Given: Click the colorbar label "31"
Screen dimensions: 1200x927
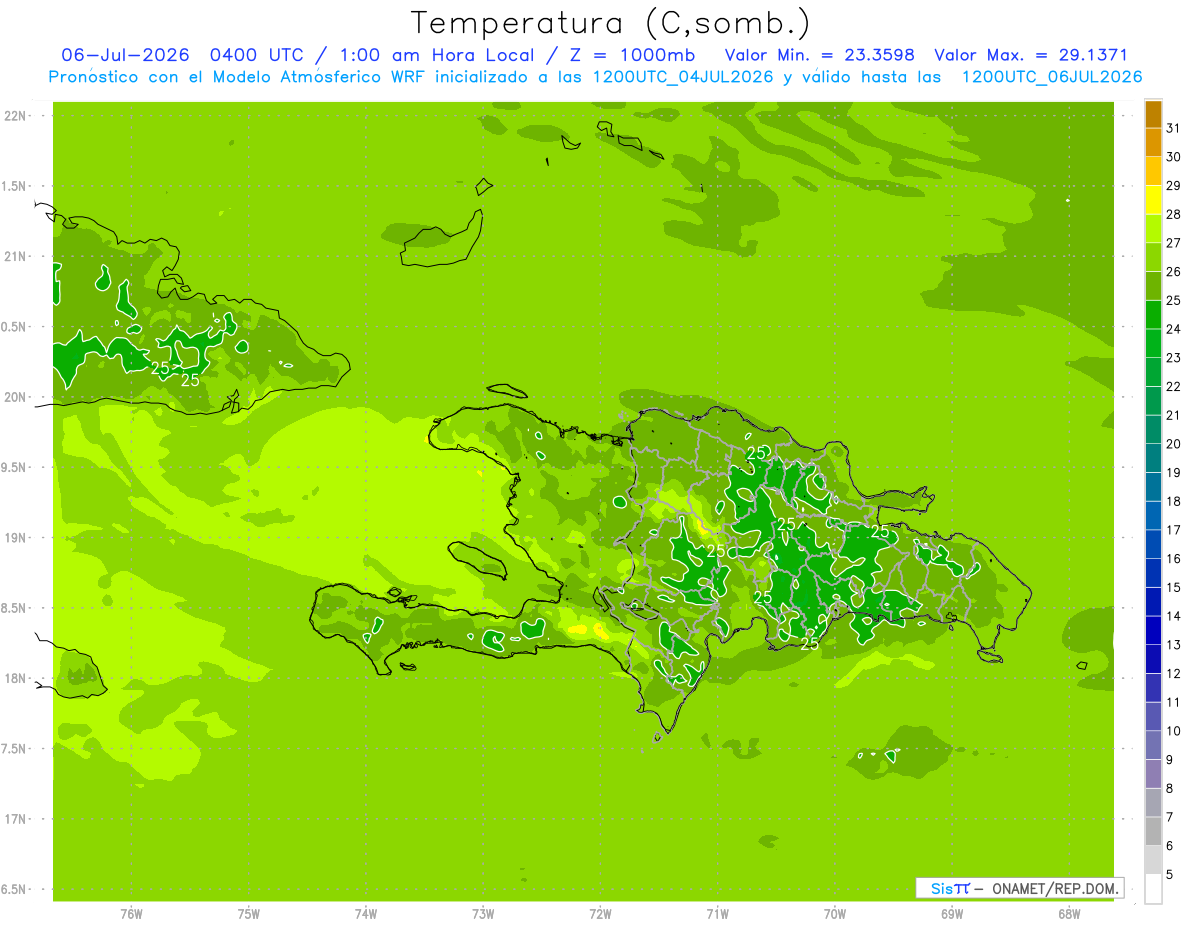Looking at the screenshot, I should (1173, 128).
